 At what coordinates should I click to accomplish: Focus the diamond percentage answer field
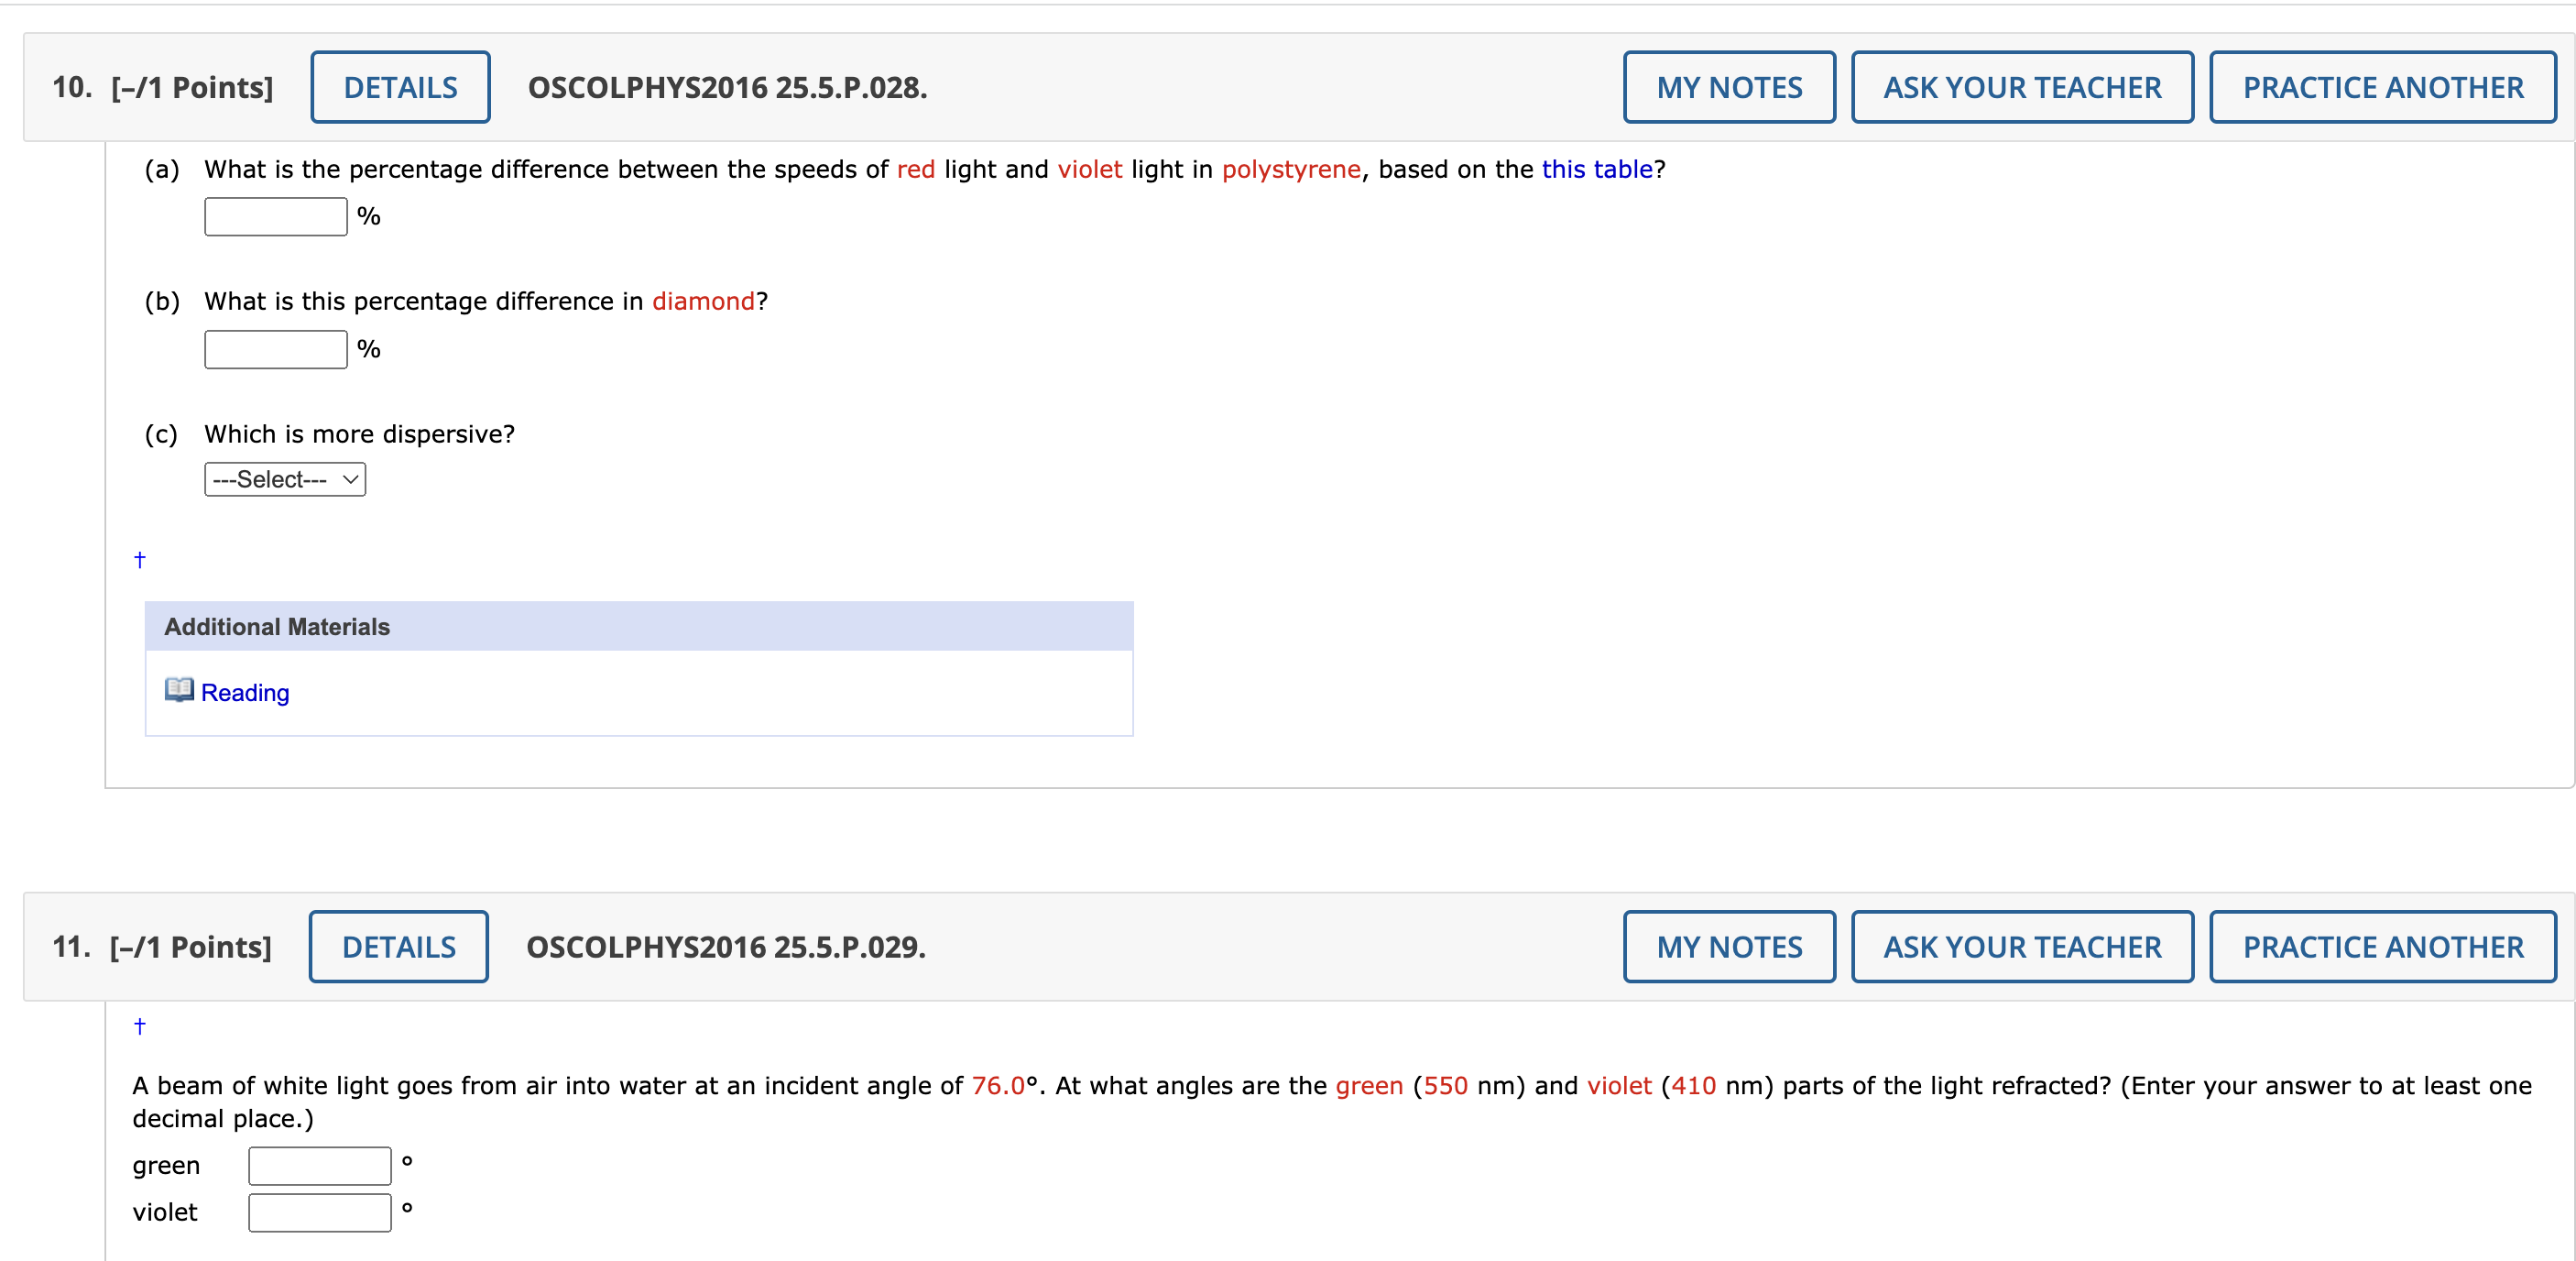(276, 350)
